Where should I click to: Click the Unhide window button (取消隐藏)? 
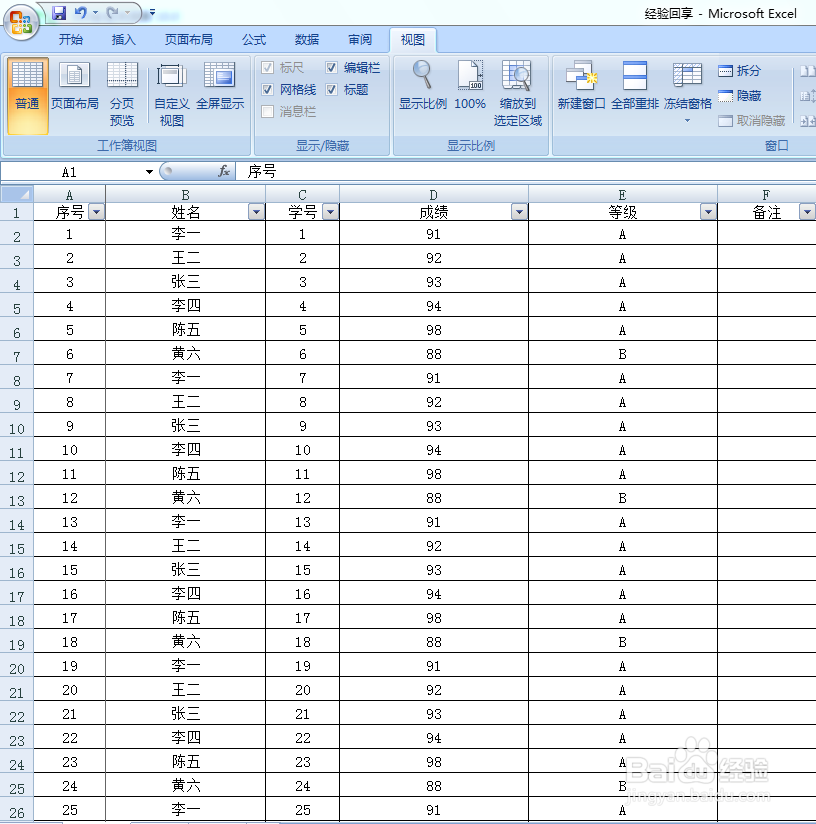(x=752, y=121)
